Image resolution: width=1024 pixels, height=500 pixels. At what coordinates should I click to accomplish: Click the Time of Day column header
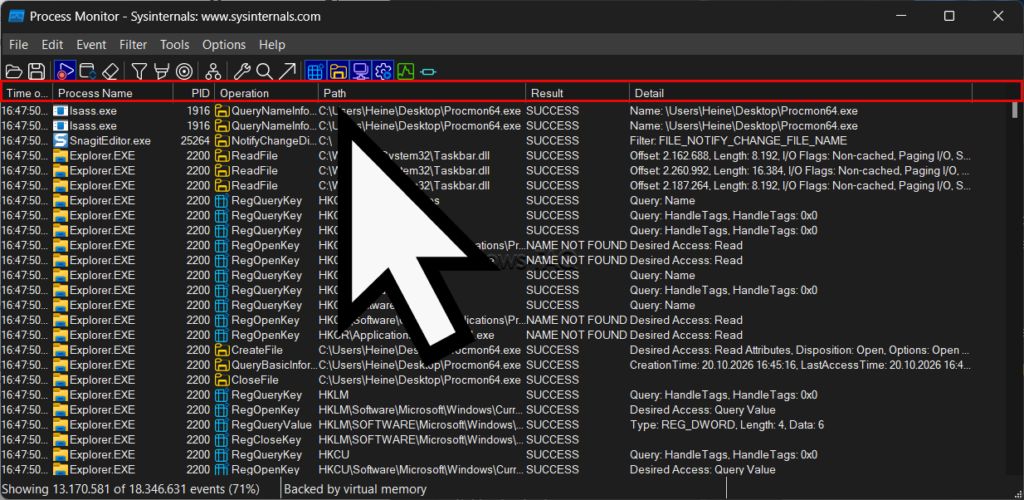pyautogui.click(x=27, y=93)
